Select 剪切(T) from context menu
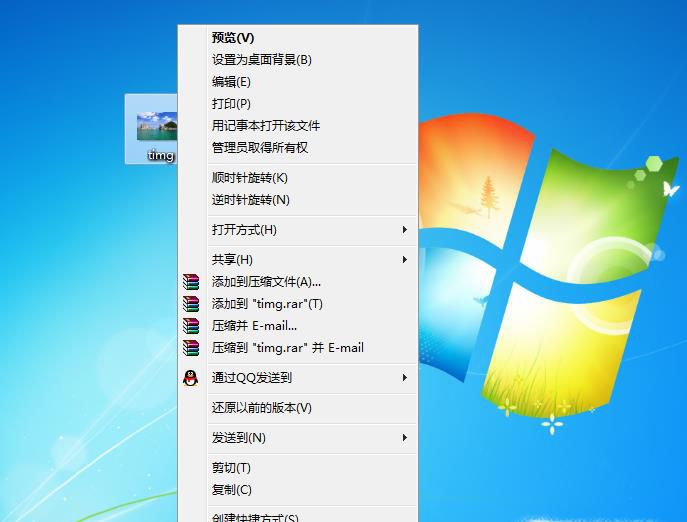 click(297, 468)
